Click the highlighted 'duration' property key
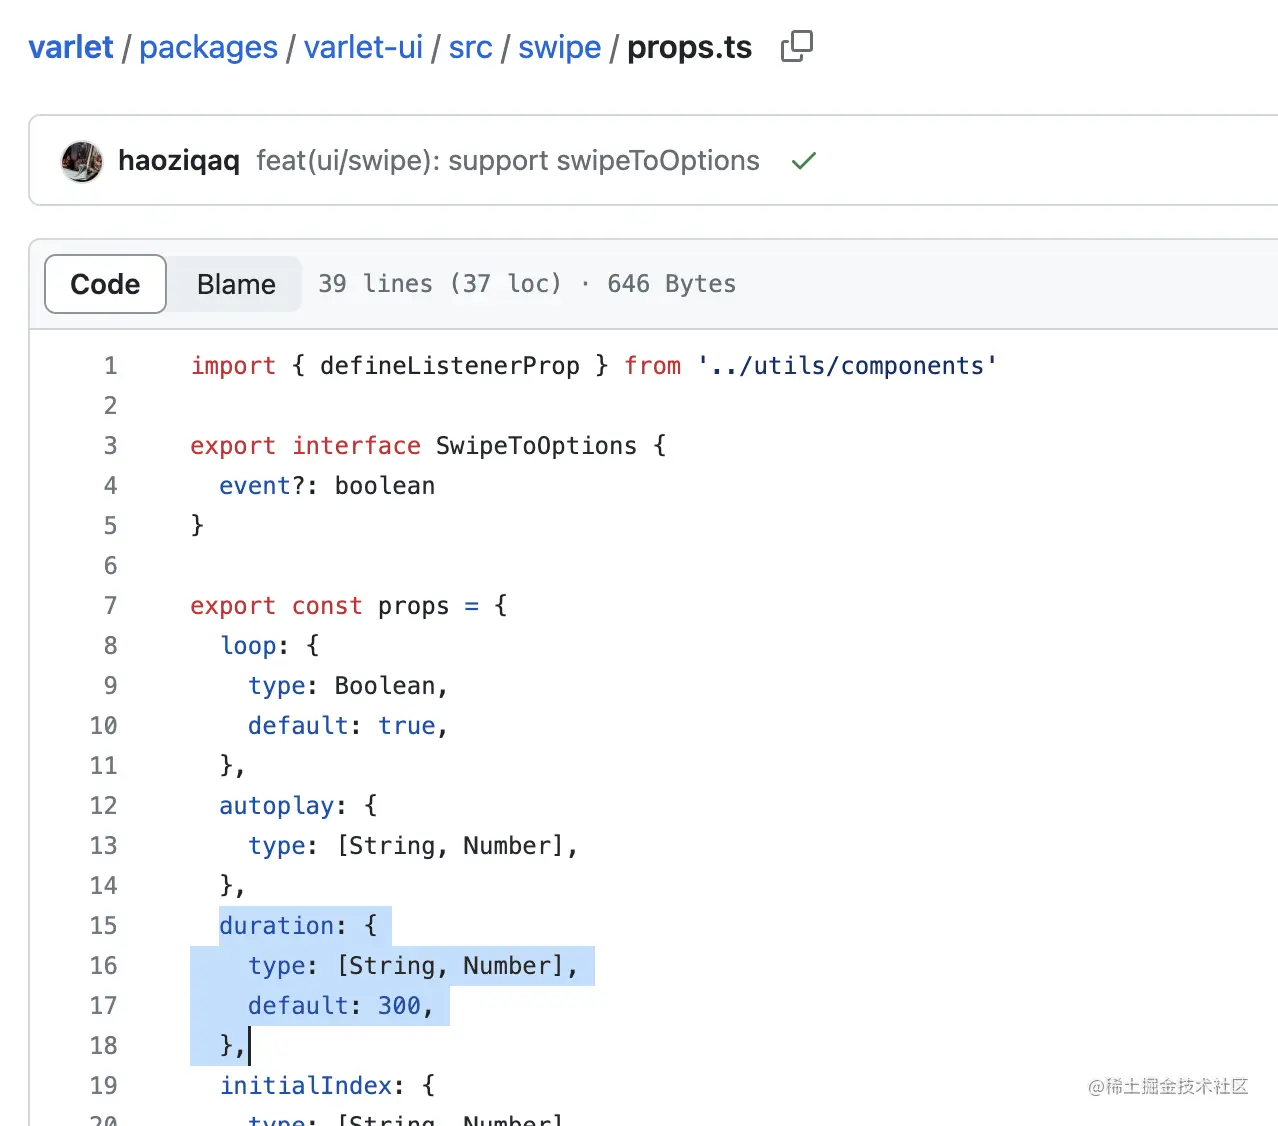The image size is (1278, 1126). [x=277, y=926]
